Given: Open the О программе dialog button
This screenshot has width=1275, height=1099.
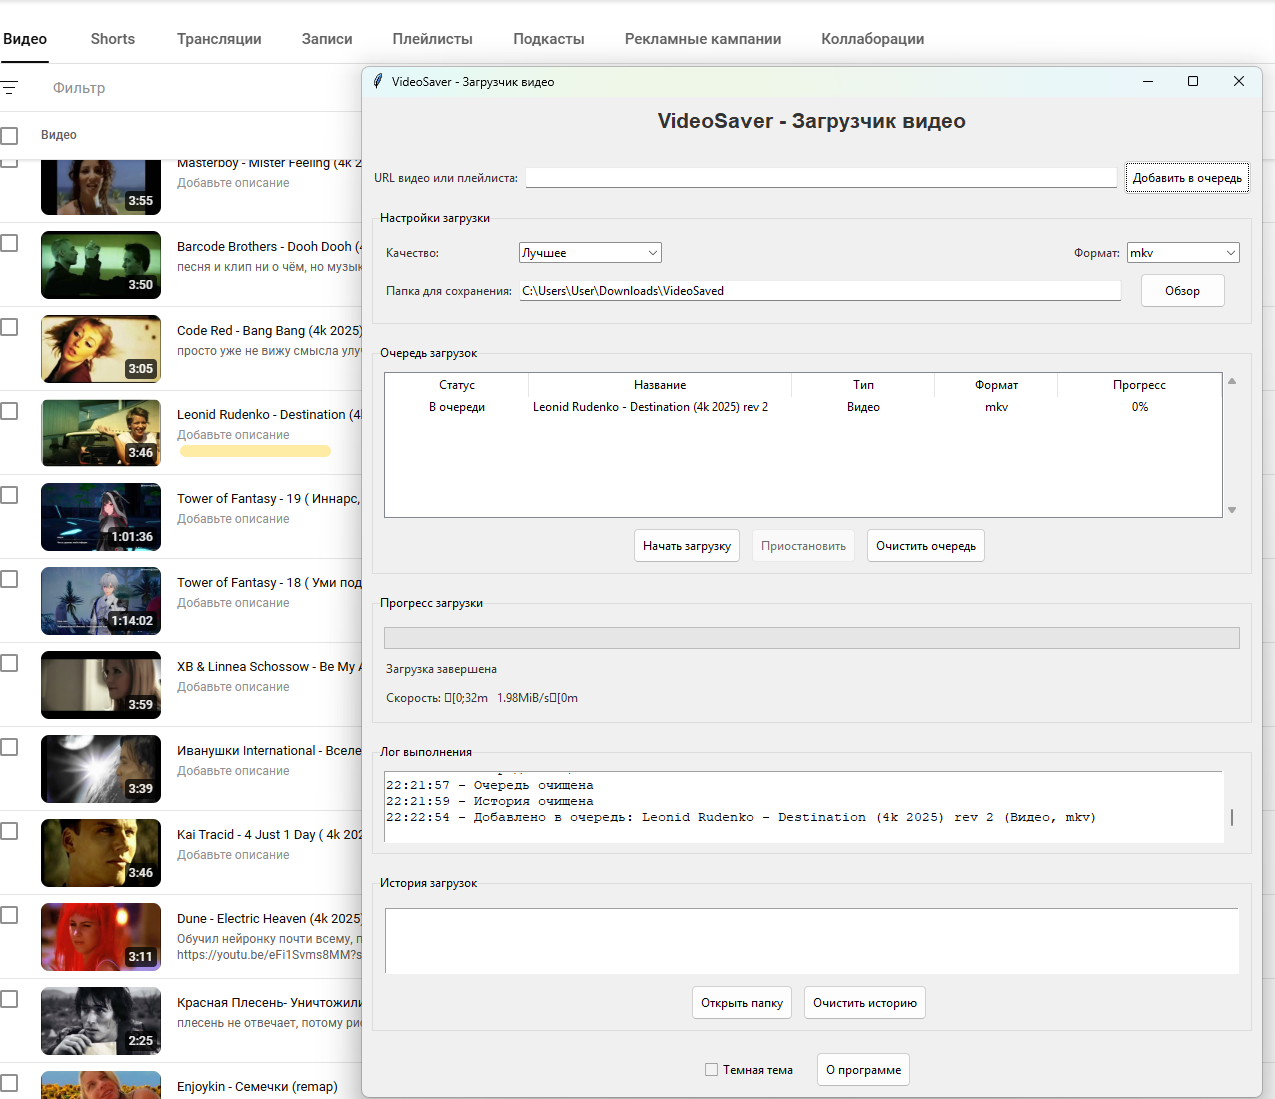Looking at the screenshot, I should [x=863, y=1070].
